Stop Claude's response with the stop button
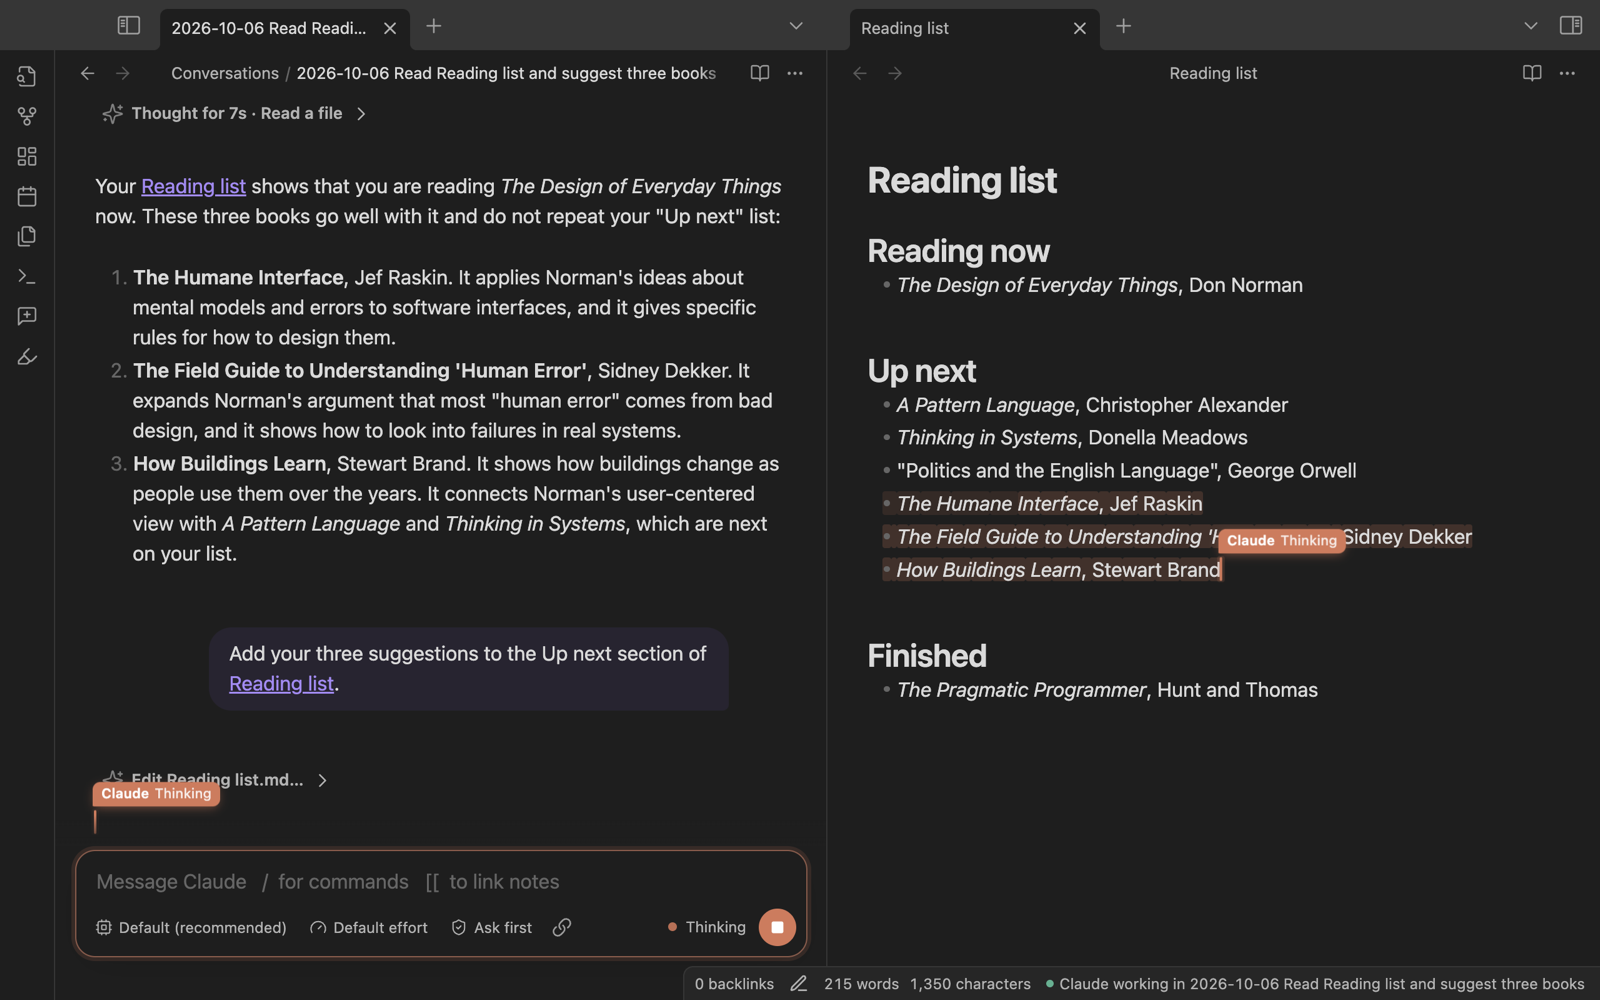The width and height of the screenshot is (1600, 1000). [777, 927]
